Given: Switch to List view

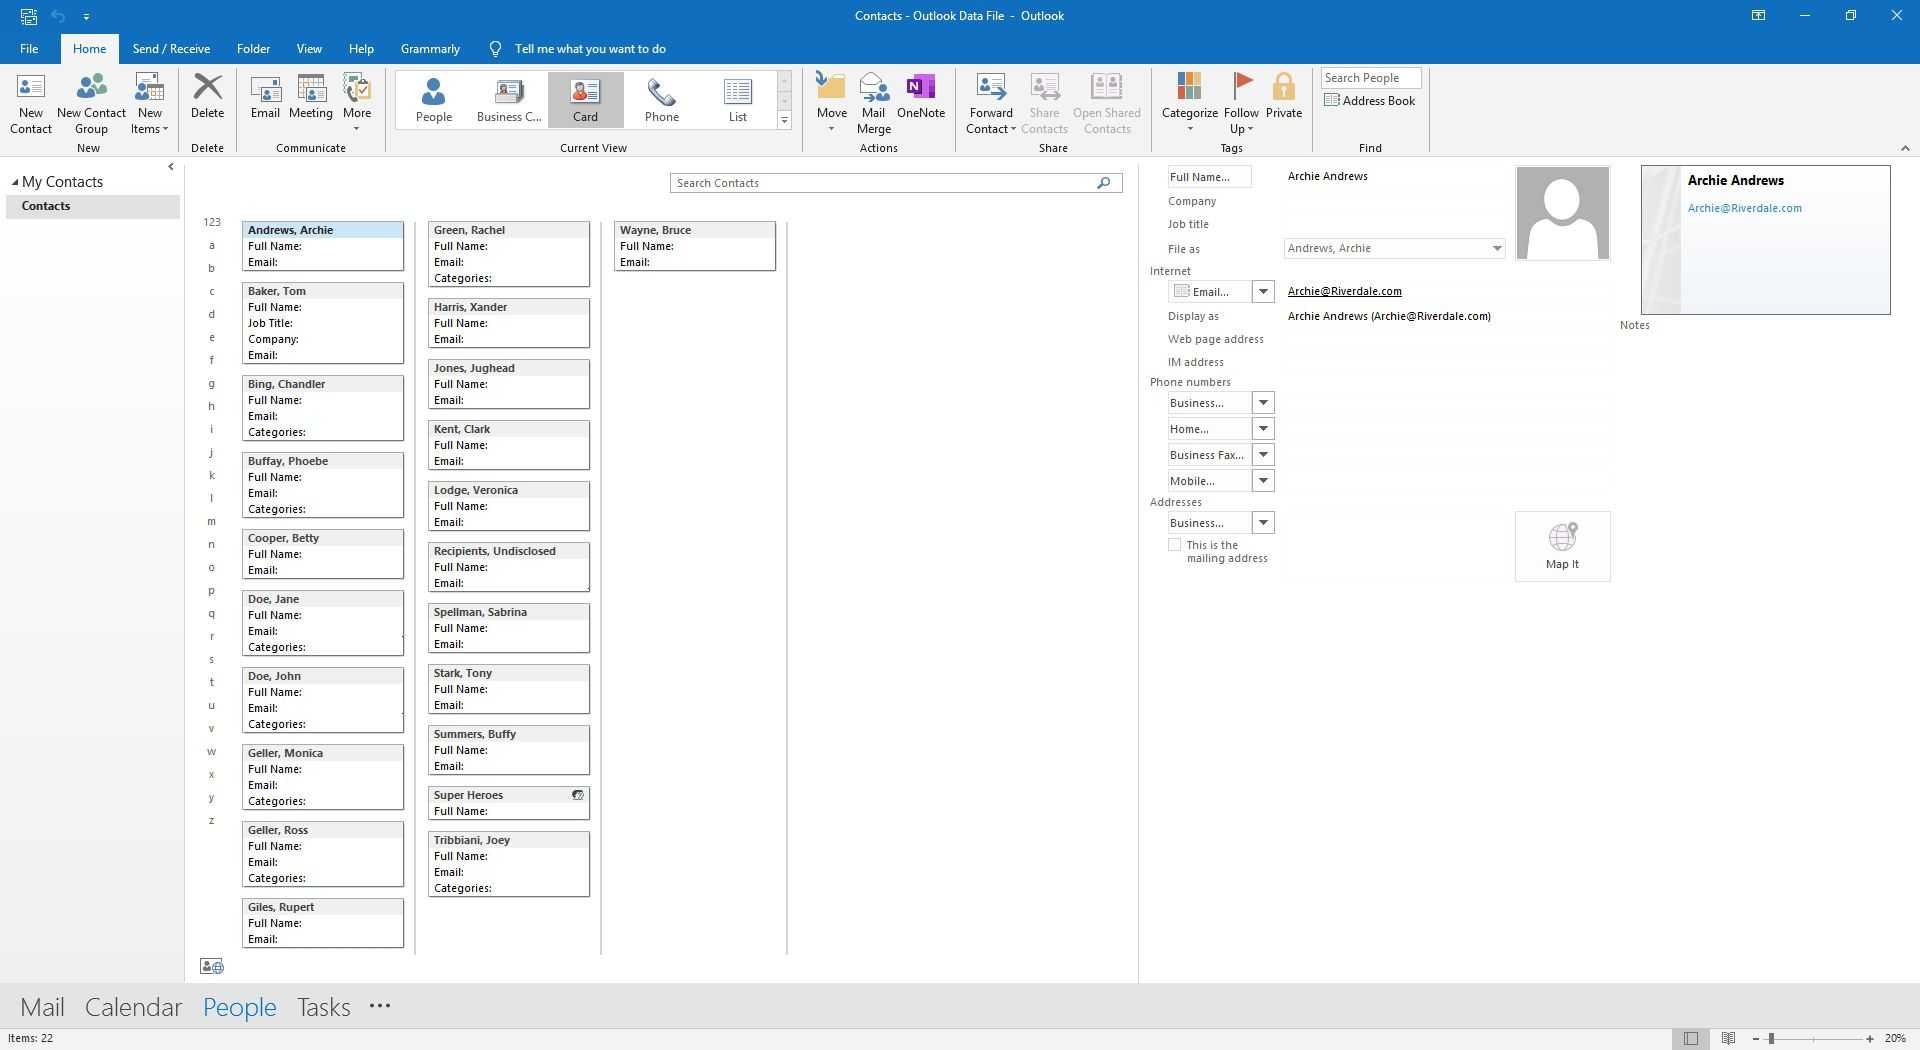Looking at the screenshot, I should [737, 99].
